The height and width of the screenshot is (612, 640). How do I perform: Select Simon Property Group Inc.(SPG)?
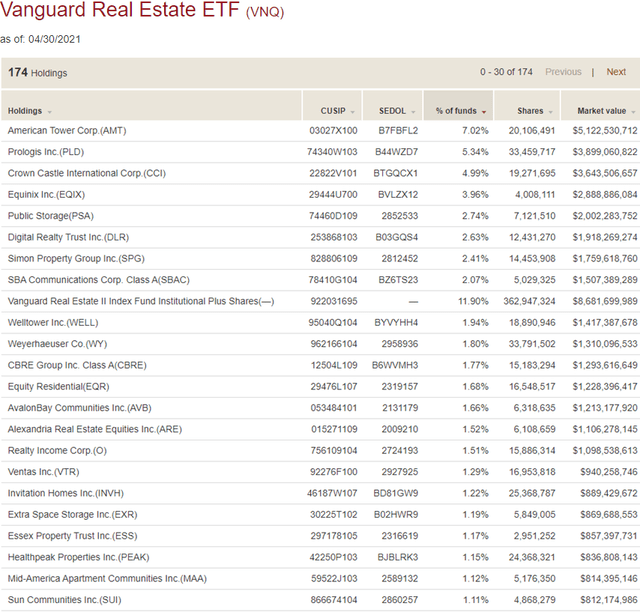click(x=76, y=258)
